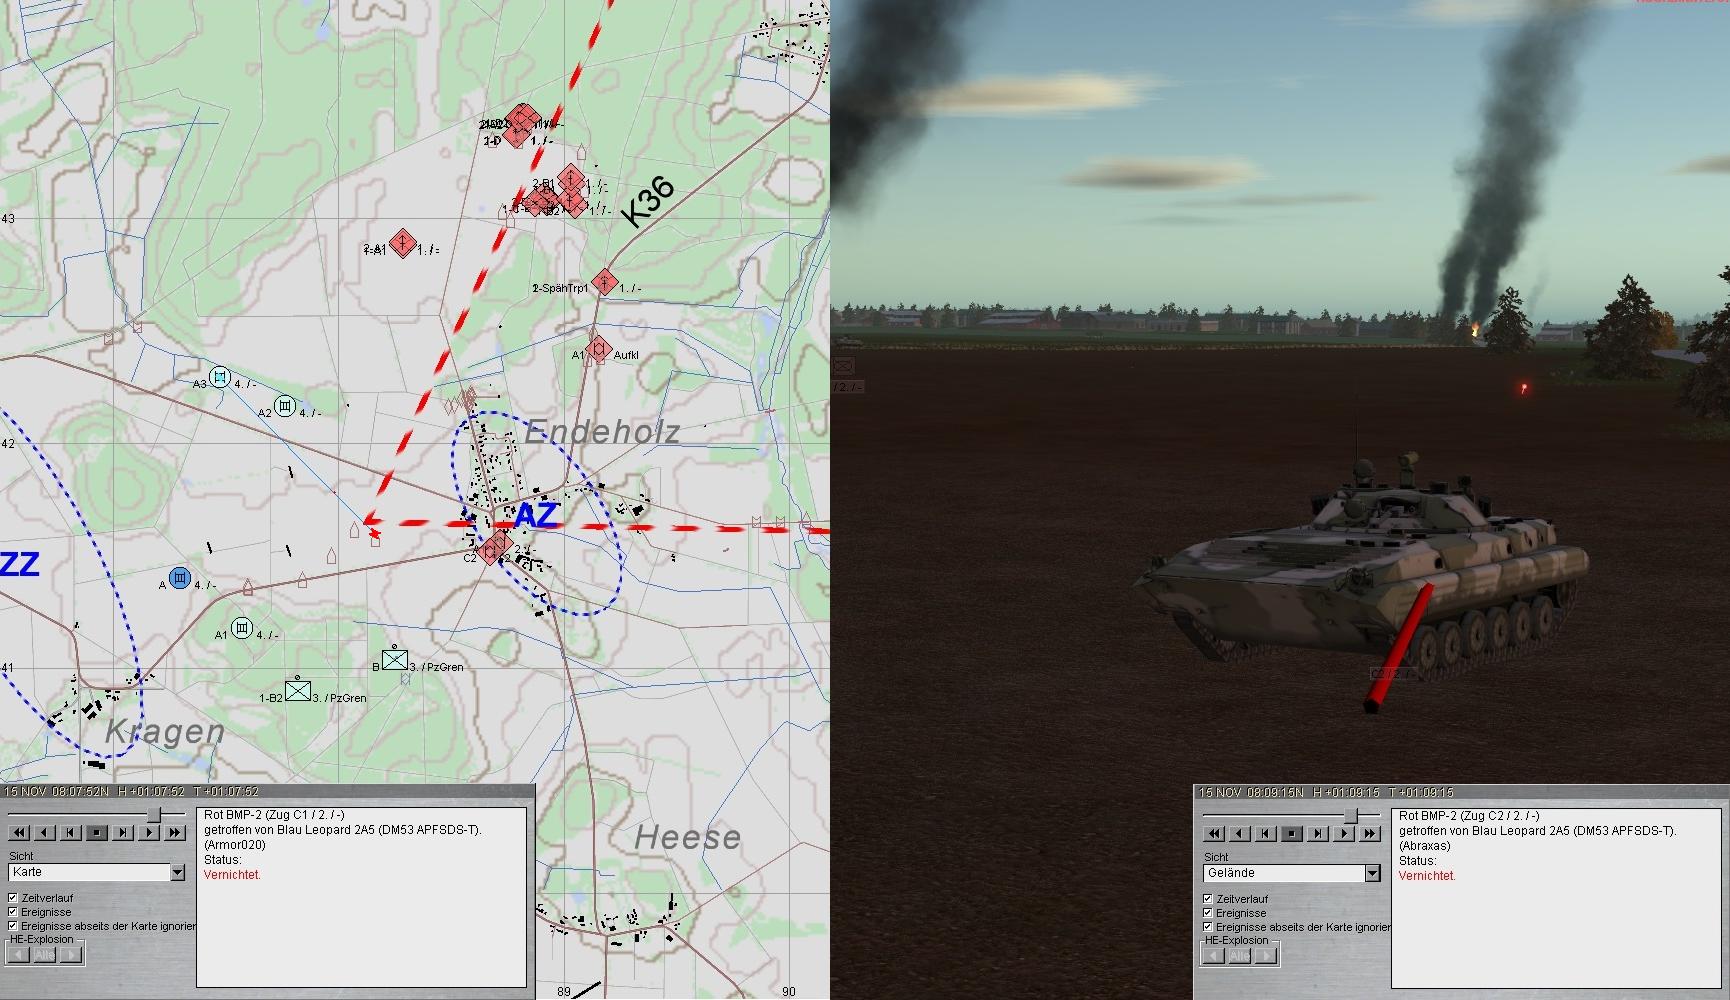Toggle Ereignisse checkbox in the Gelände panel
The height and width of the screenshot is (1000, 1730).
click(1208, 913)
